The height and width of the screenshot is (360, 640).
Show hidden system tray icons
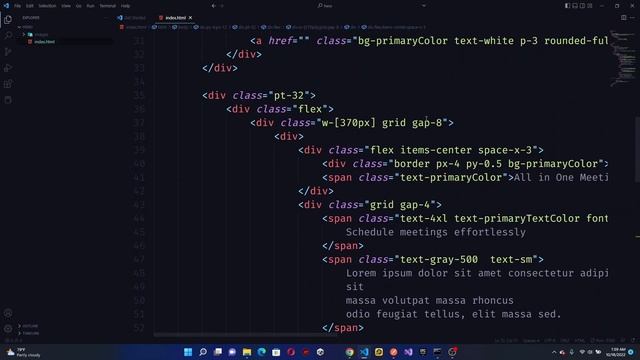[x=554, y=352]
